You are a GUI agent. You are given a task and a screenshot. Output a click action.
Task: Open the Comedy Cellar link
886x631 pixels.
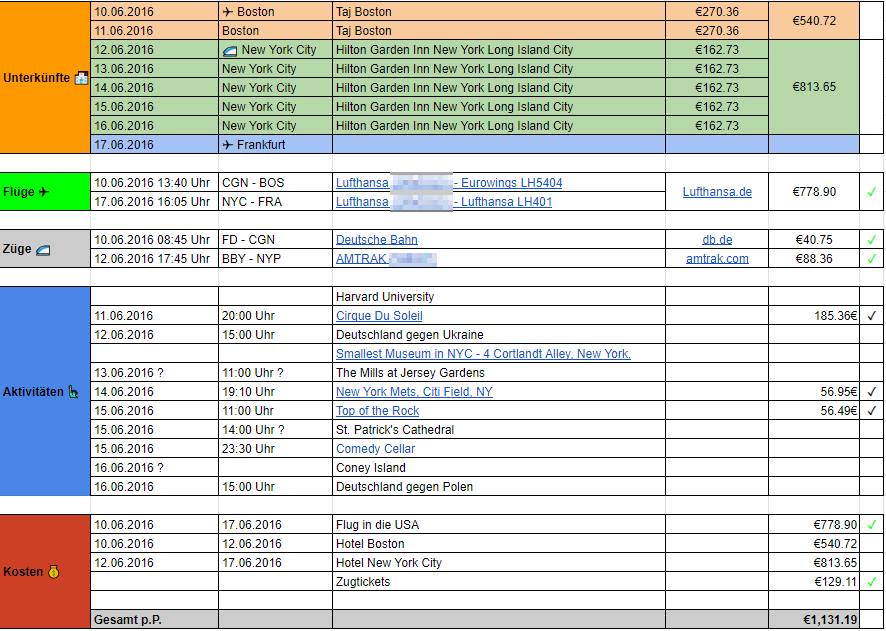click(375, 449)
